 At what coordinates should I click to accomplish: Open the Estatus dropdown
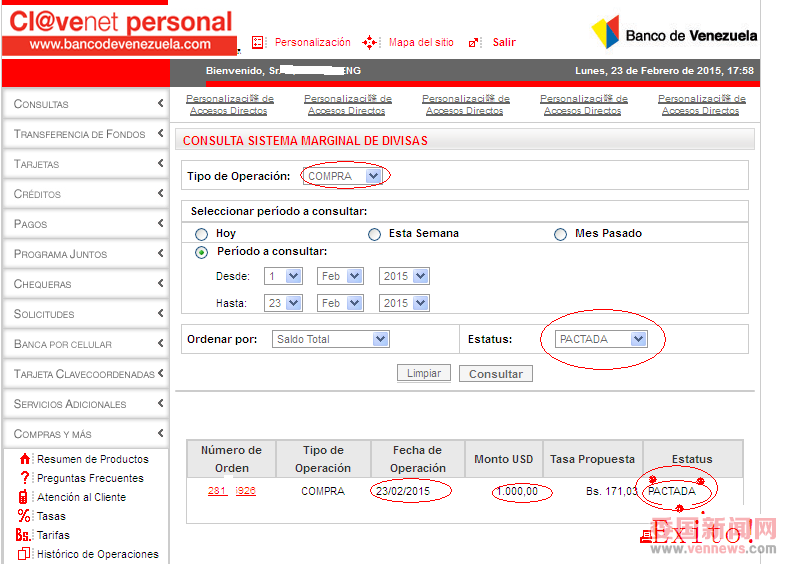tap(601, 339)
